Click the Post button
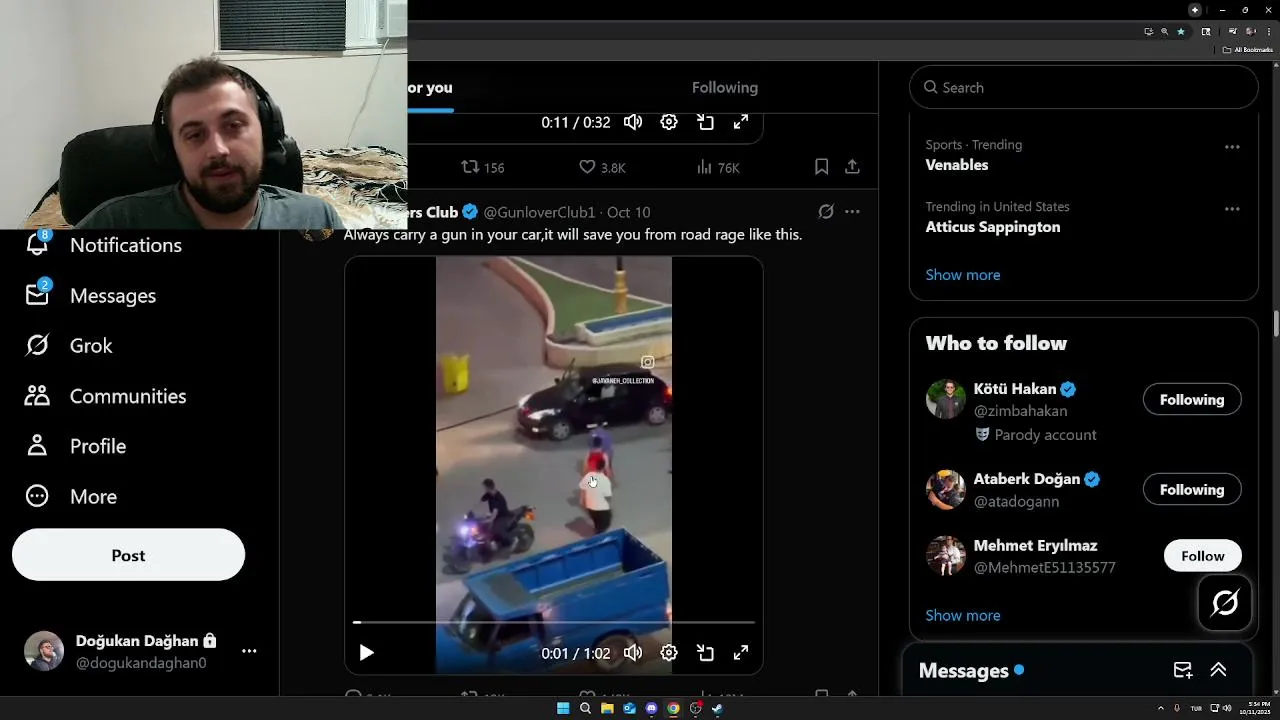The image size is (1280, 720). (x=128, y=555)
